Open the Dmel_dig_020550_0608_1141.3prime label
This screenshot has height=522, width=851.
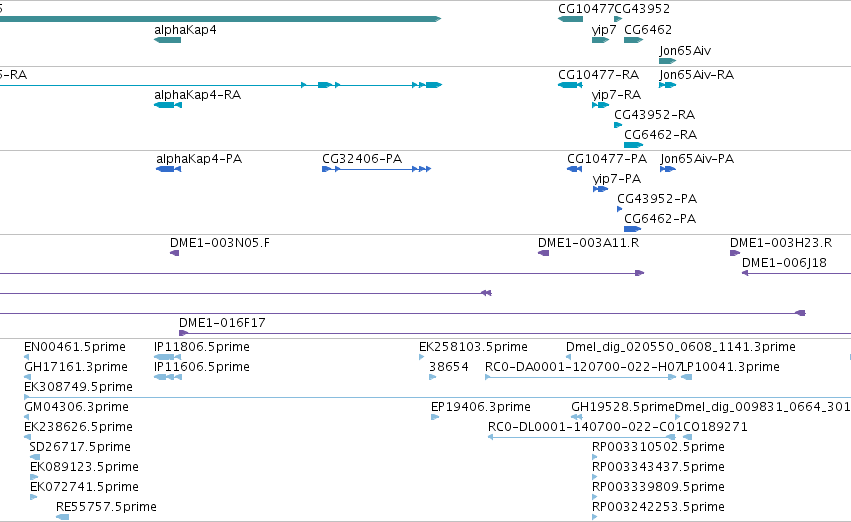click(x=681, y=347)
